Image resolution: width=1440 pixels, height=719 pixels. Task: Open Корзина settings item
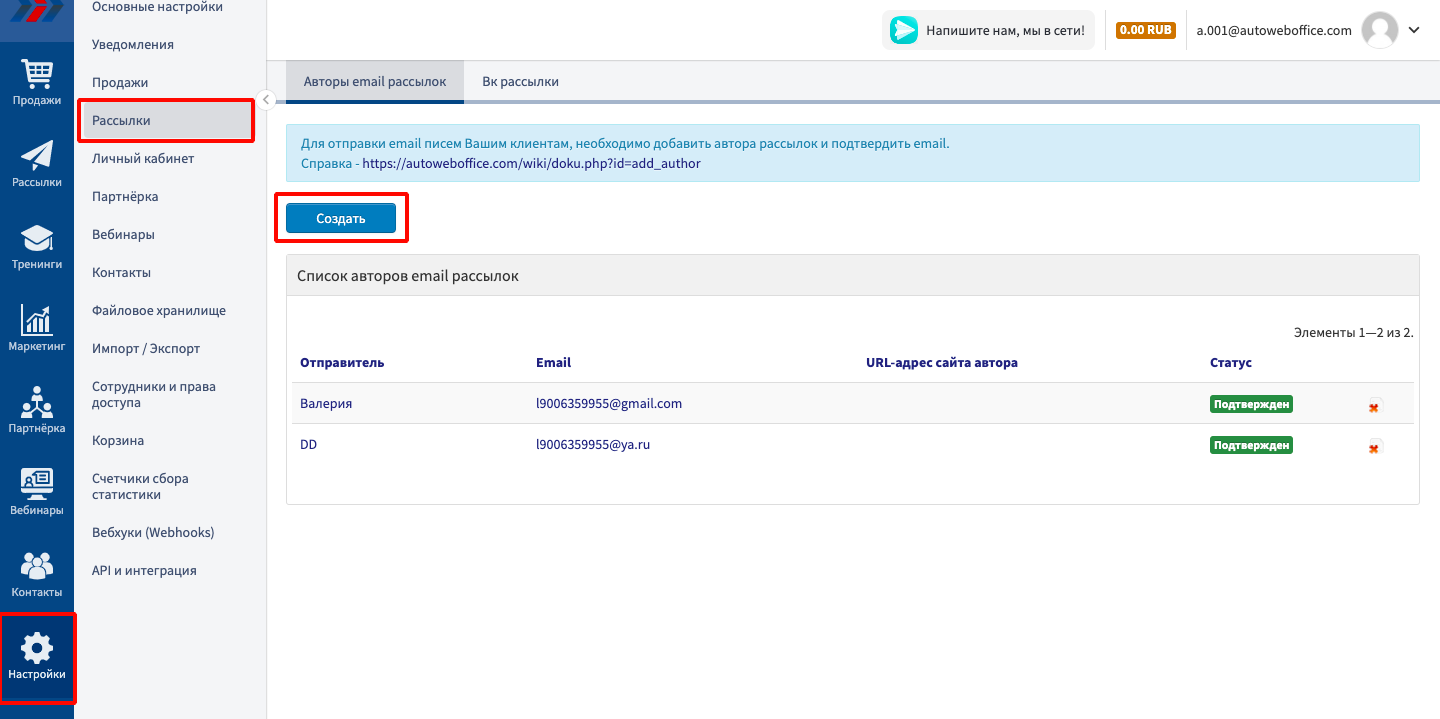click(118, 440)
